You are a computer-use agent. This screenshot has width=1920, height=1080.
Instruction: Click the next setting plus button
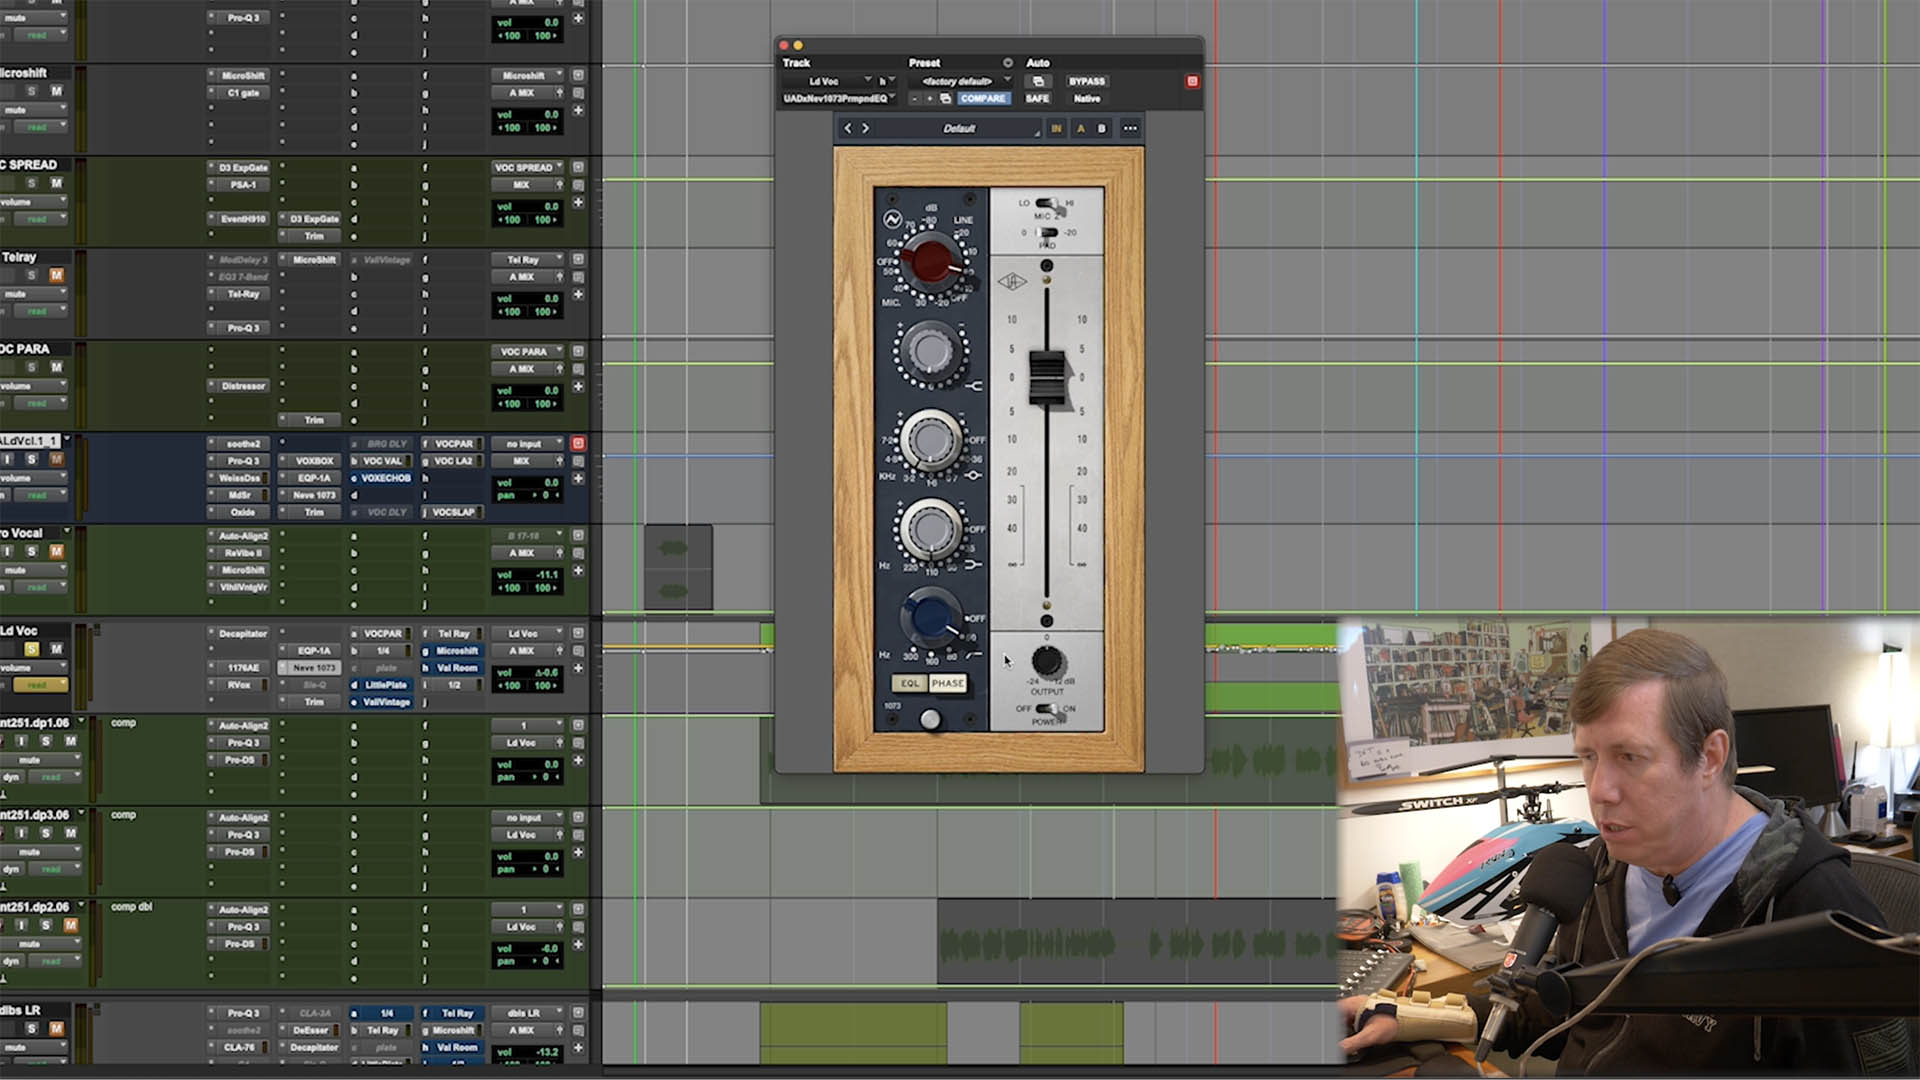930,98
